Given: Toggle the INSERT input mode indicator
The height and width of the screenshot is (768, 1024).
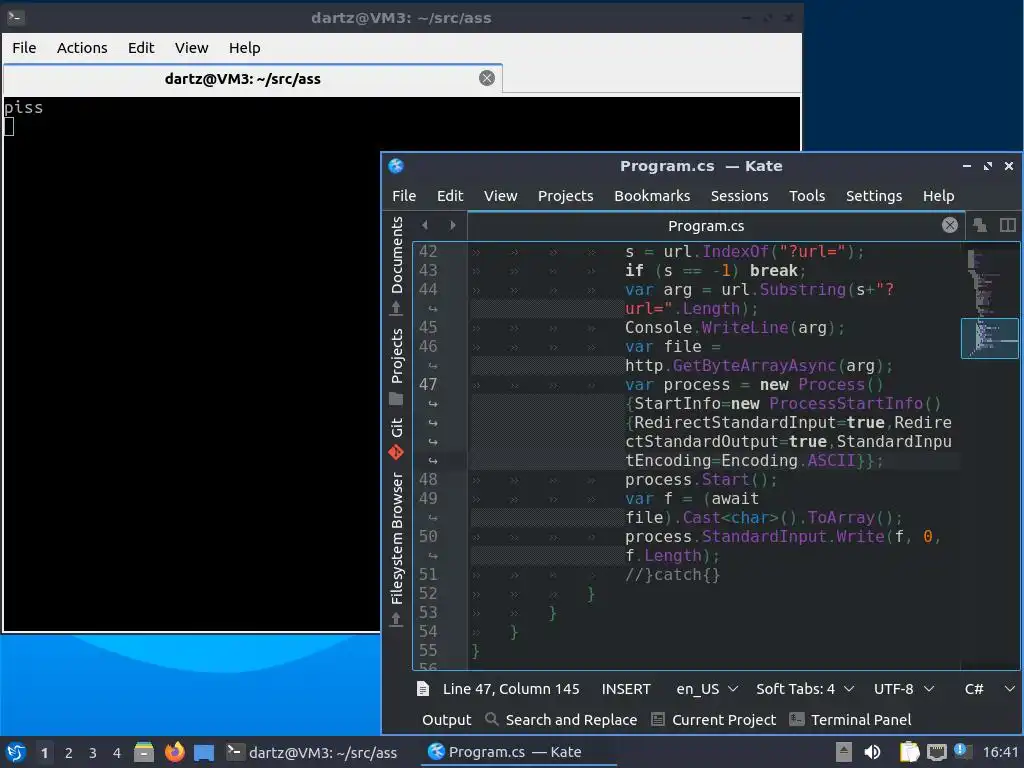Looking at the screenshot, I should coord(626,689).
